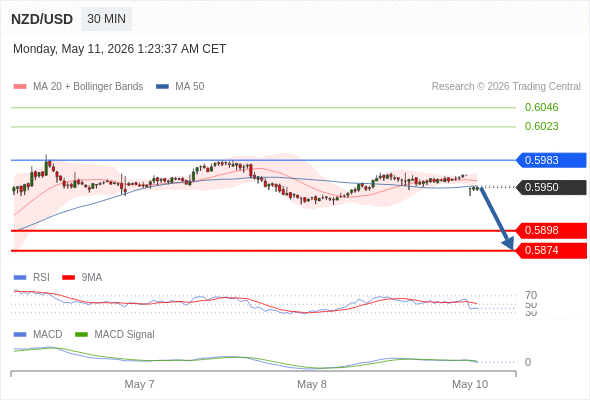Click the blue MA 50 legend swatch
Screen dimensions: 590x400
pos(162,87)
